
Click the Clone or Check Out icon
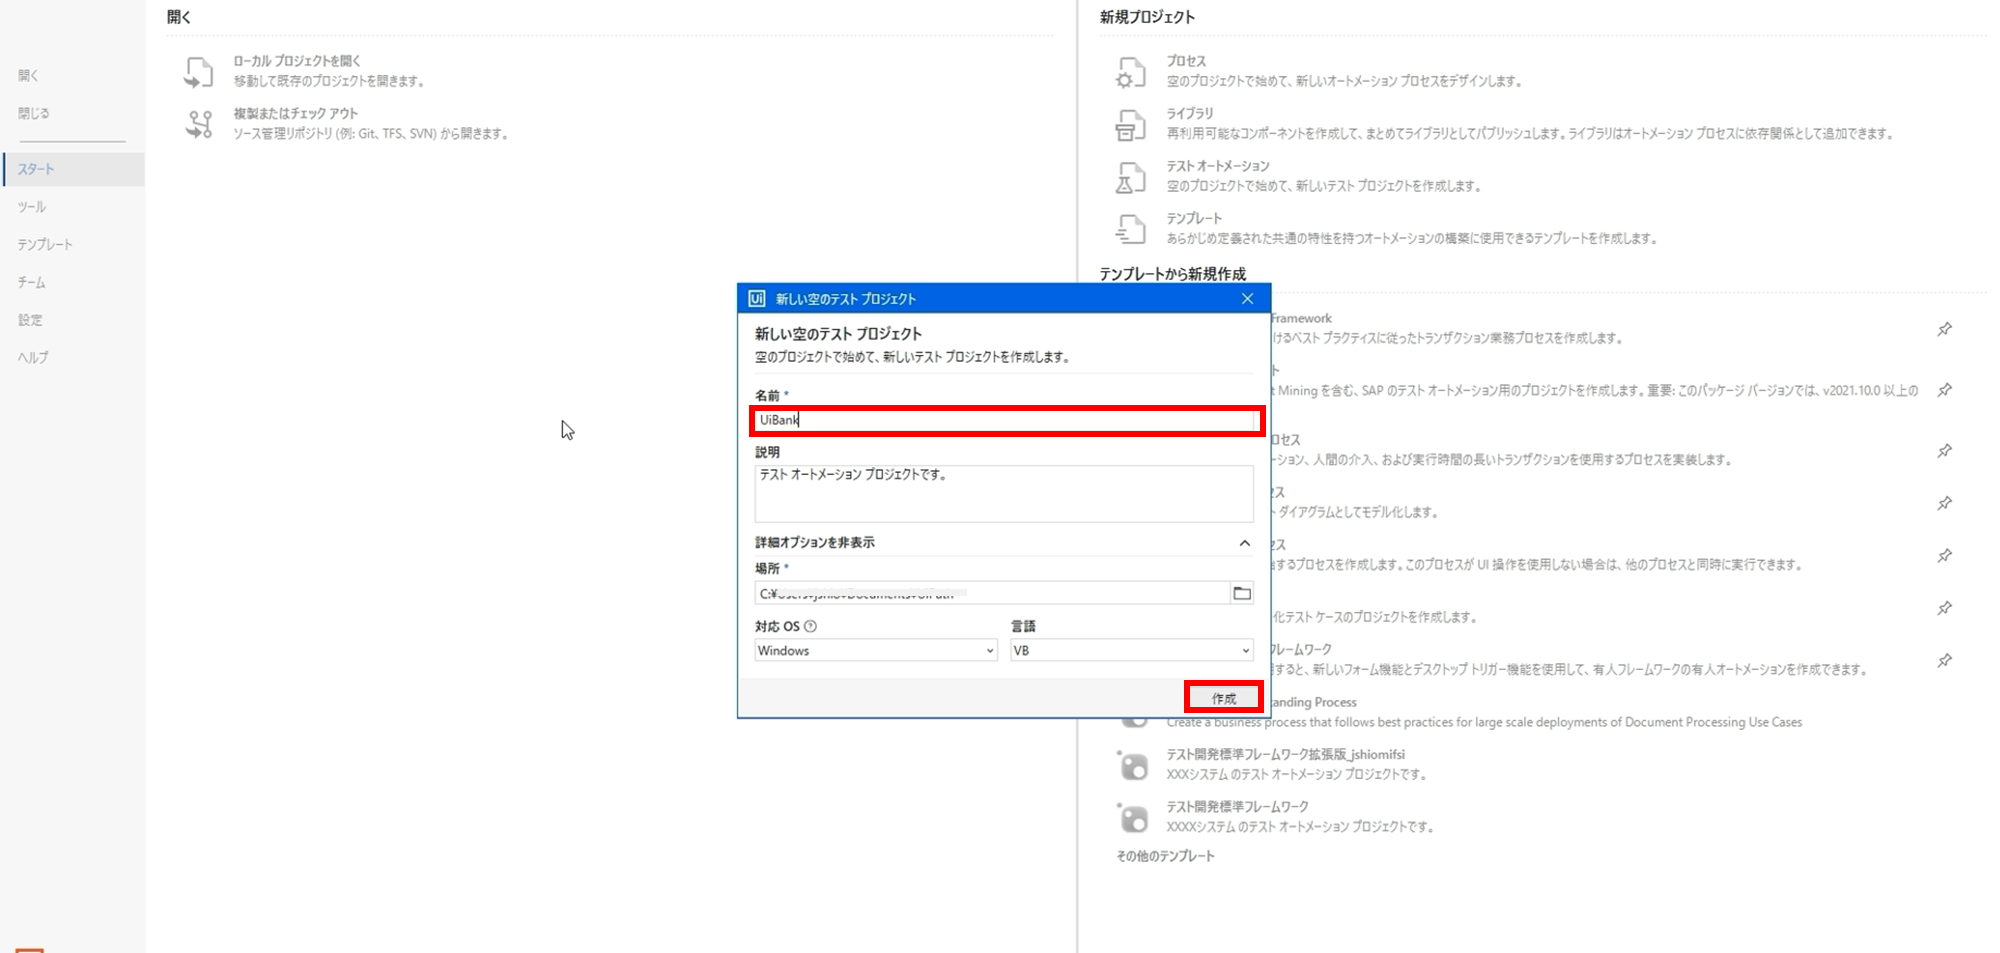click(199, 124)
